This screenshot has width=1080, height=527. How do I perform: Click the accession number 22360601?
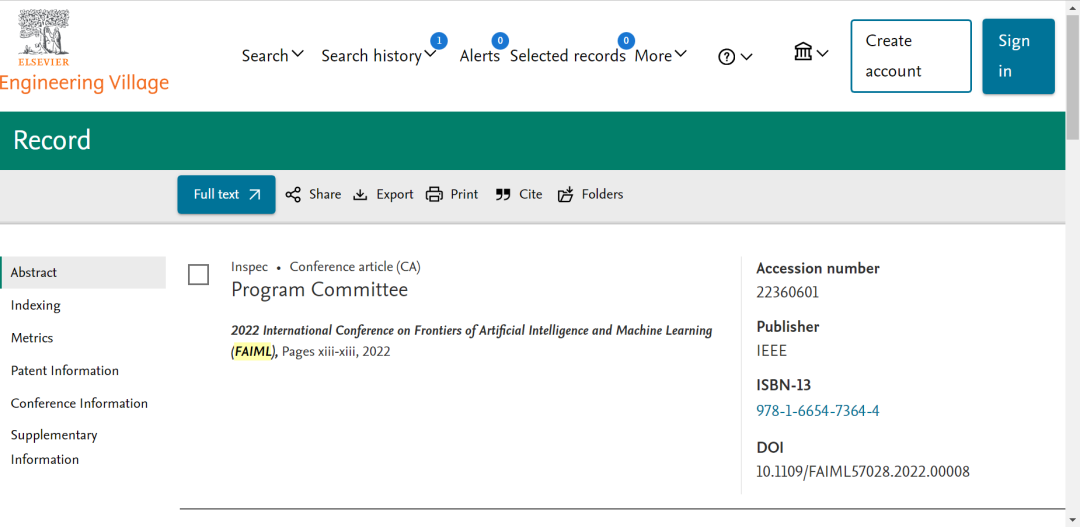[x=787, y=293]
